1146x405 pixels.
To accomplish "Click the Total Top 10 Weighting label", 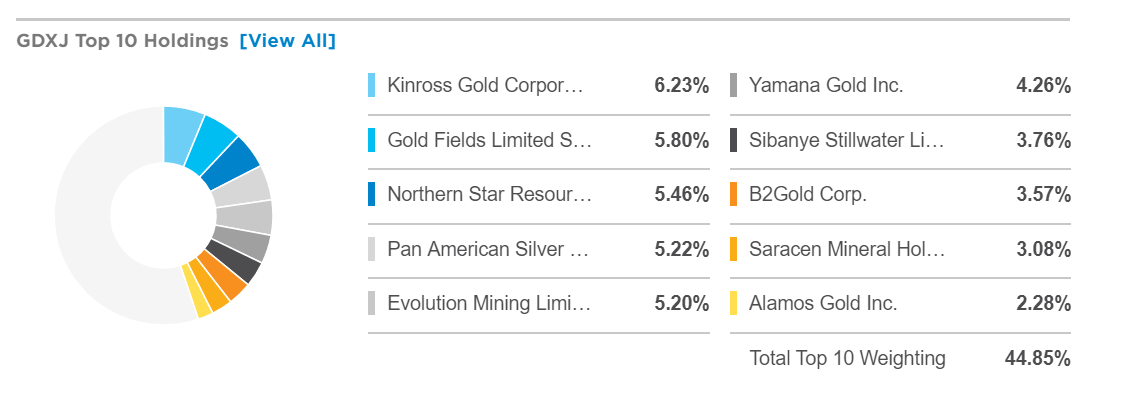I will pyautogui.click(x=847, y=358).
